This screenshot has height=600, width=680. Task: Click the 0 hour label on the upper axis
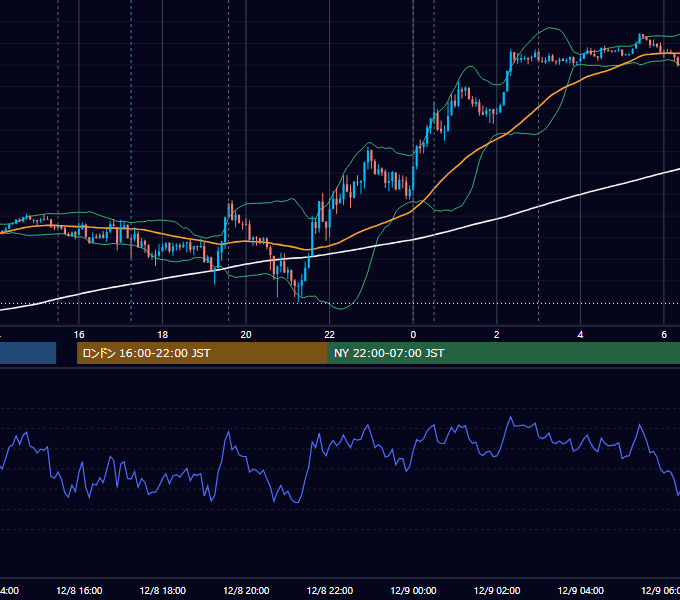click(x=413, y=334)
